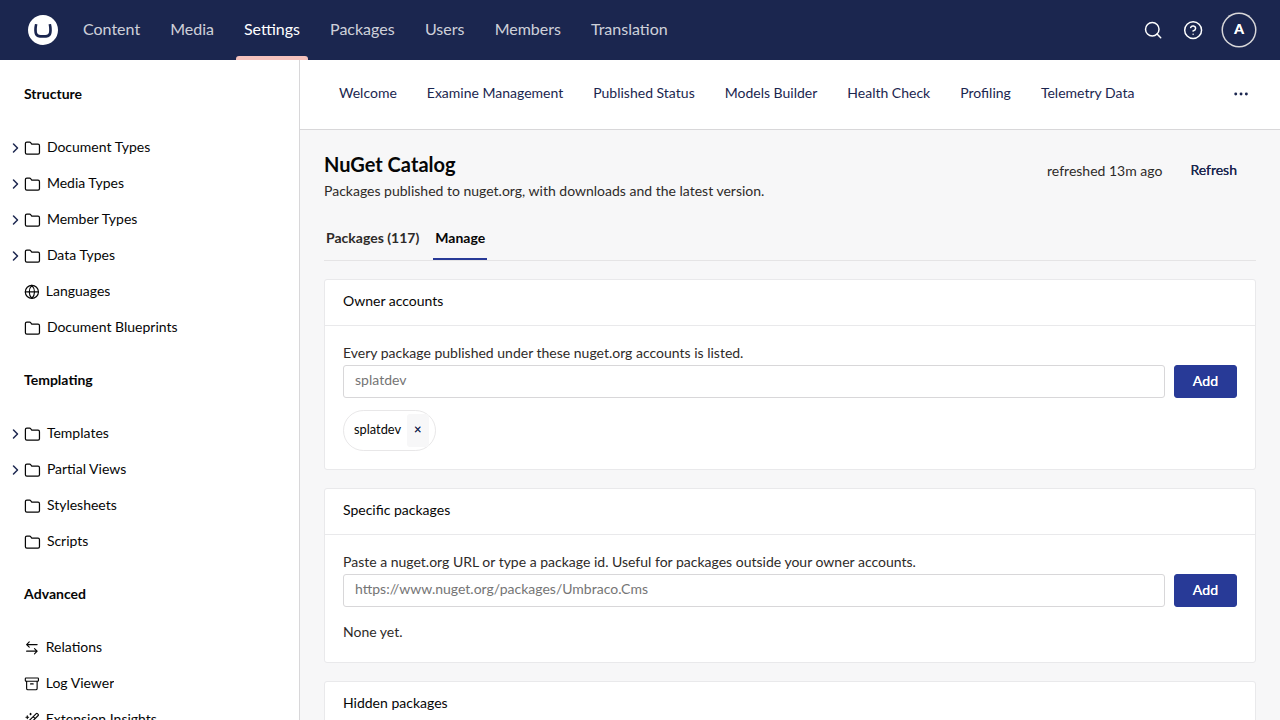Open the Examine Management tab
This screenshot has width=1280, height=720.
coord(495,94)
